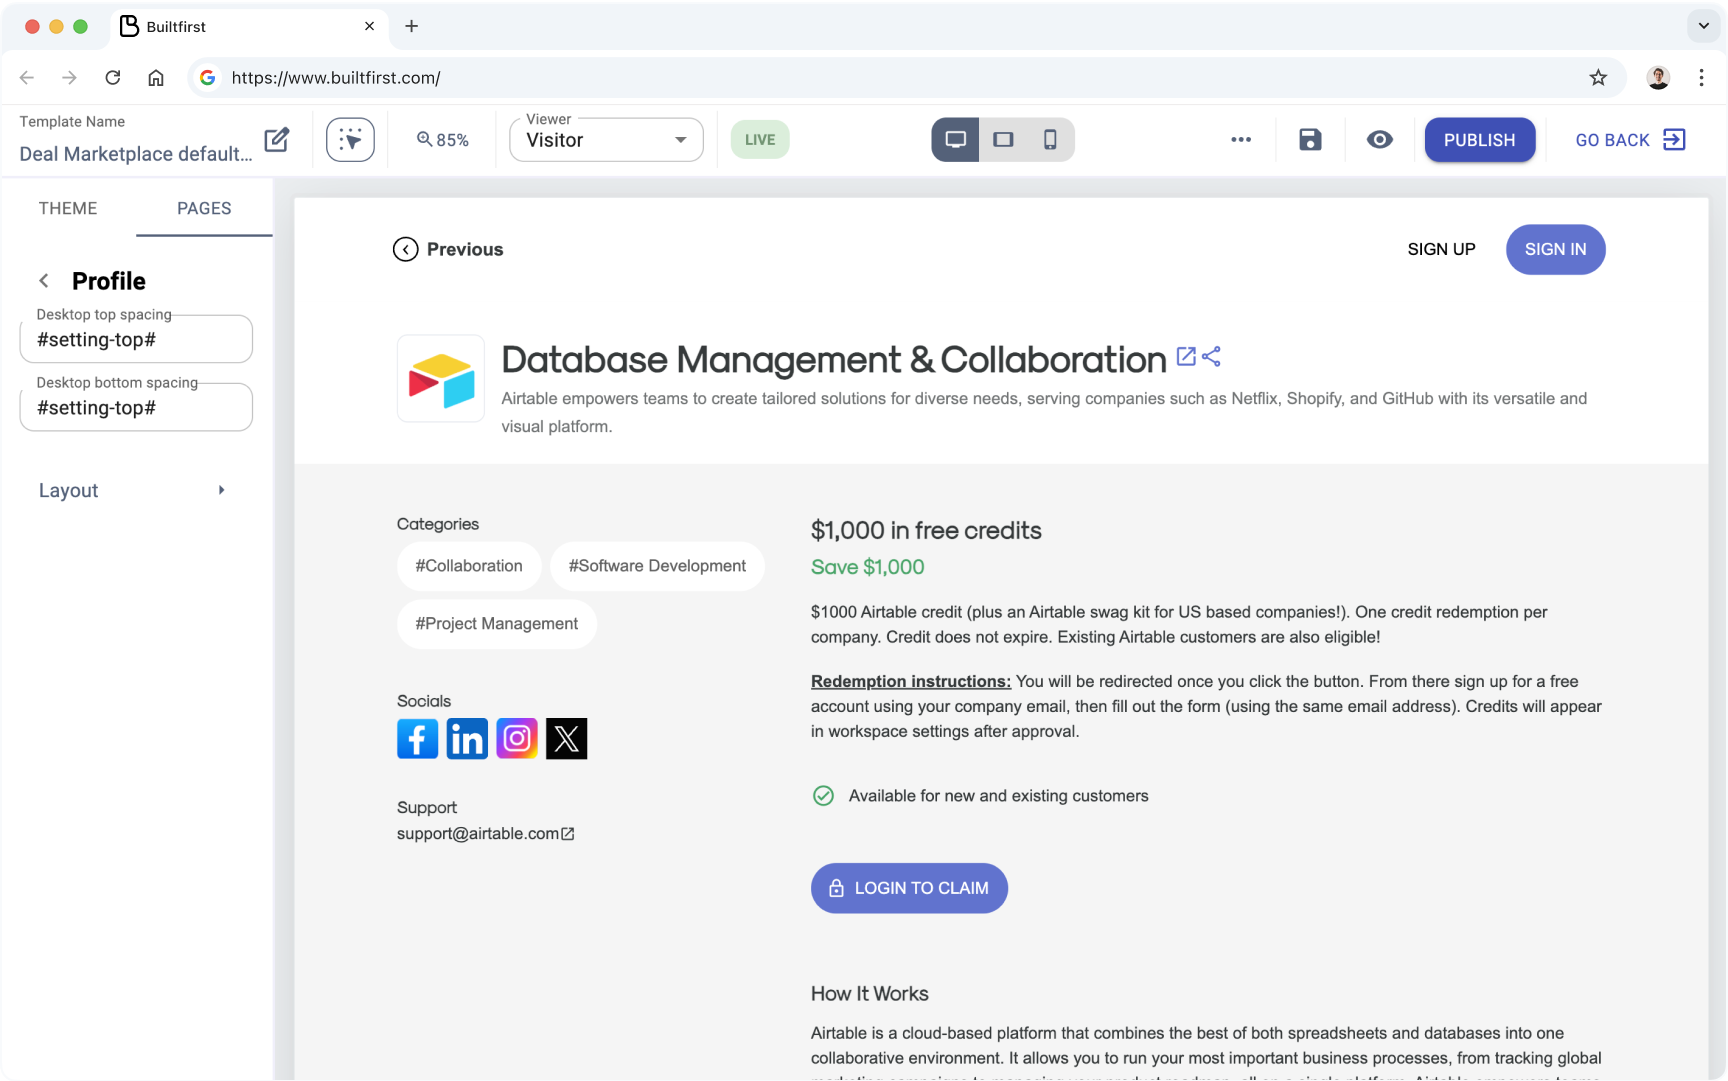Image resolution: width=1728 pixels, height=1081 pixels.
Task: Click the LOGIN TO CLAIM button
Action: click(909, 888)
